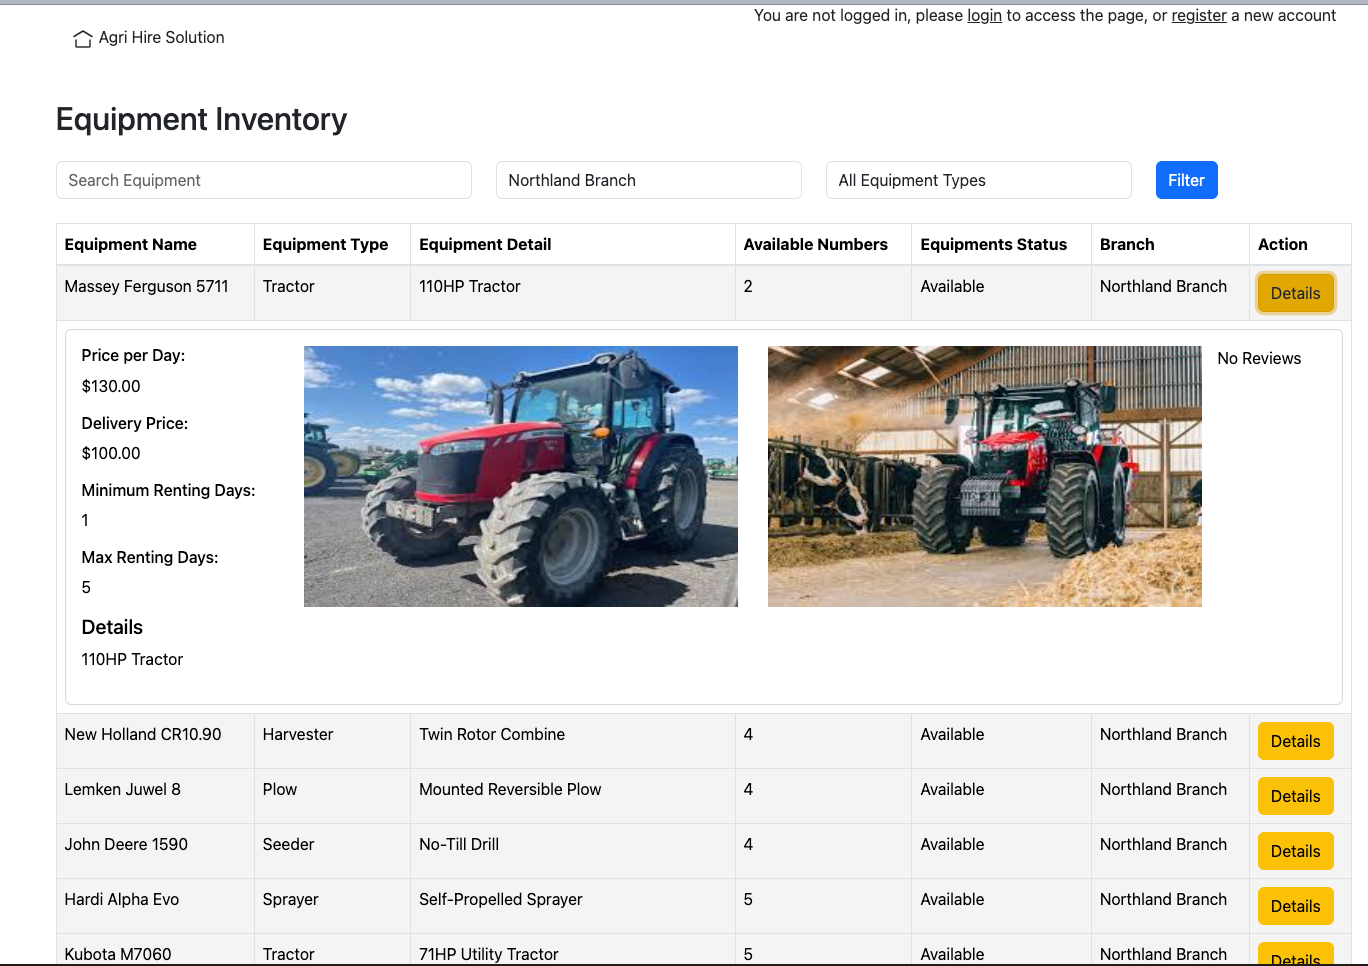Follow the login link
This screenshot has width=1368, height=966.
(984, 16)
